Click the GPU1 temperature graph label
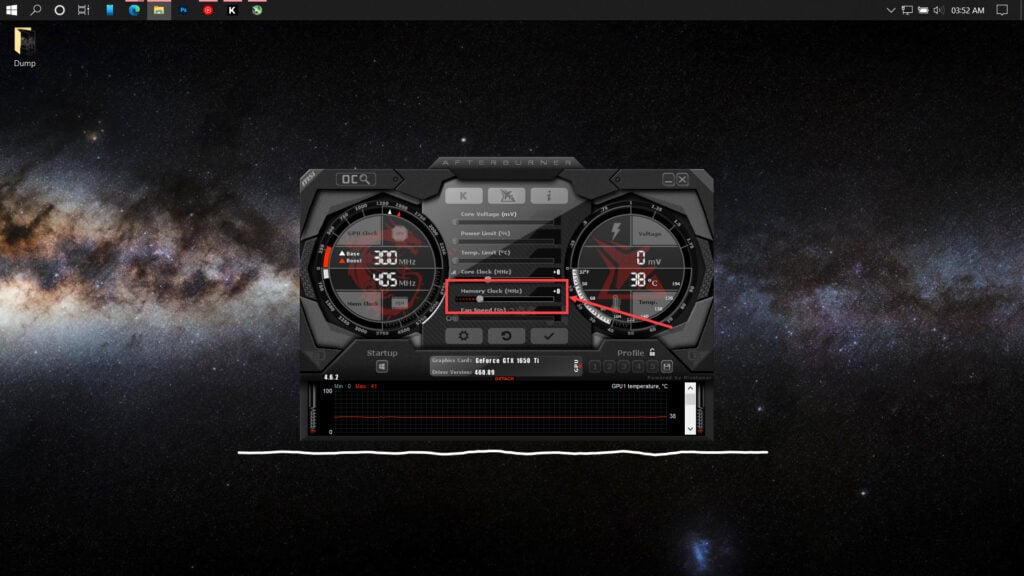The image size is (1024, 576). 639,387
